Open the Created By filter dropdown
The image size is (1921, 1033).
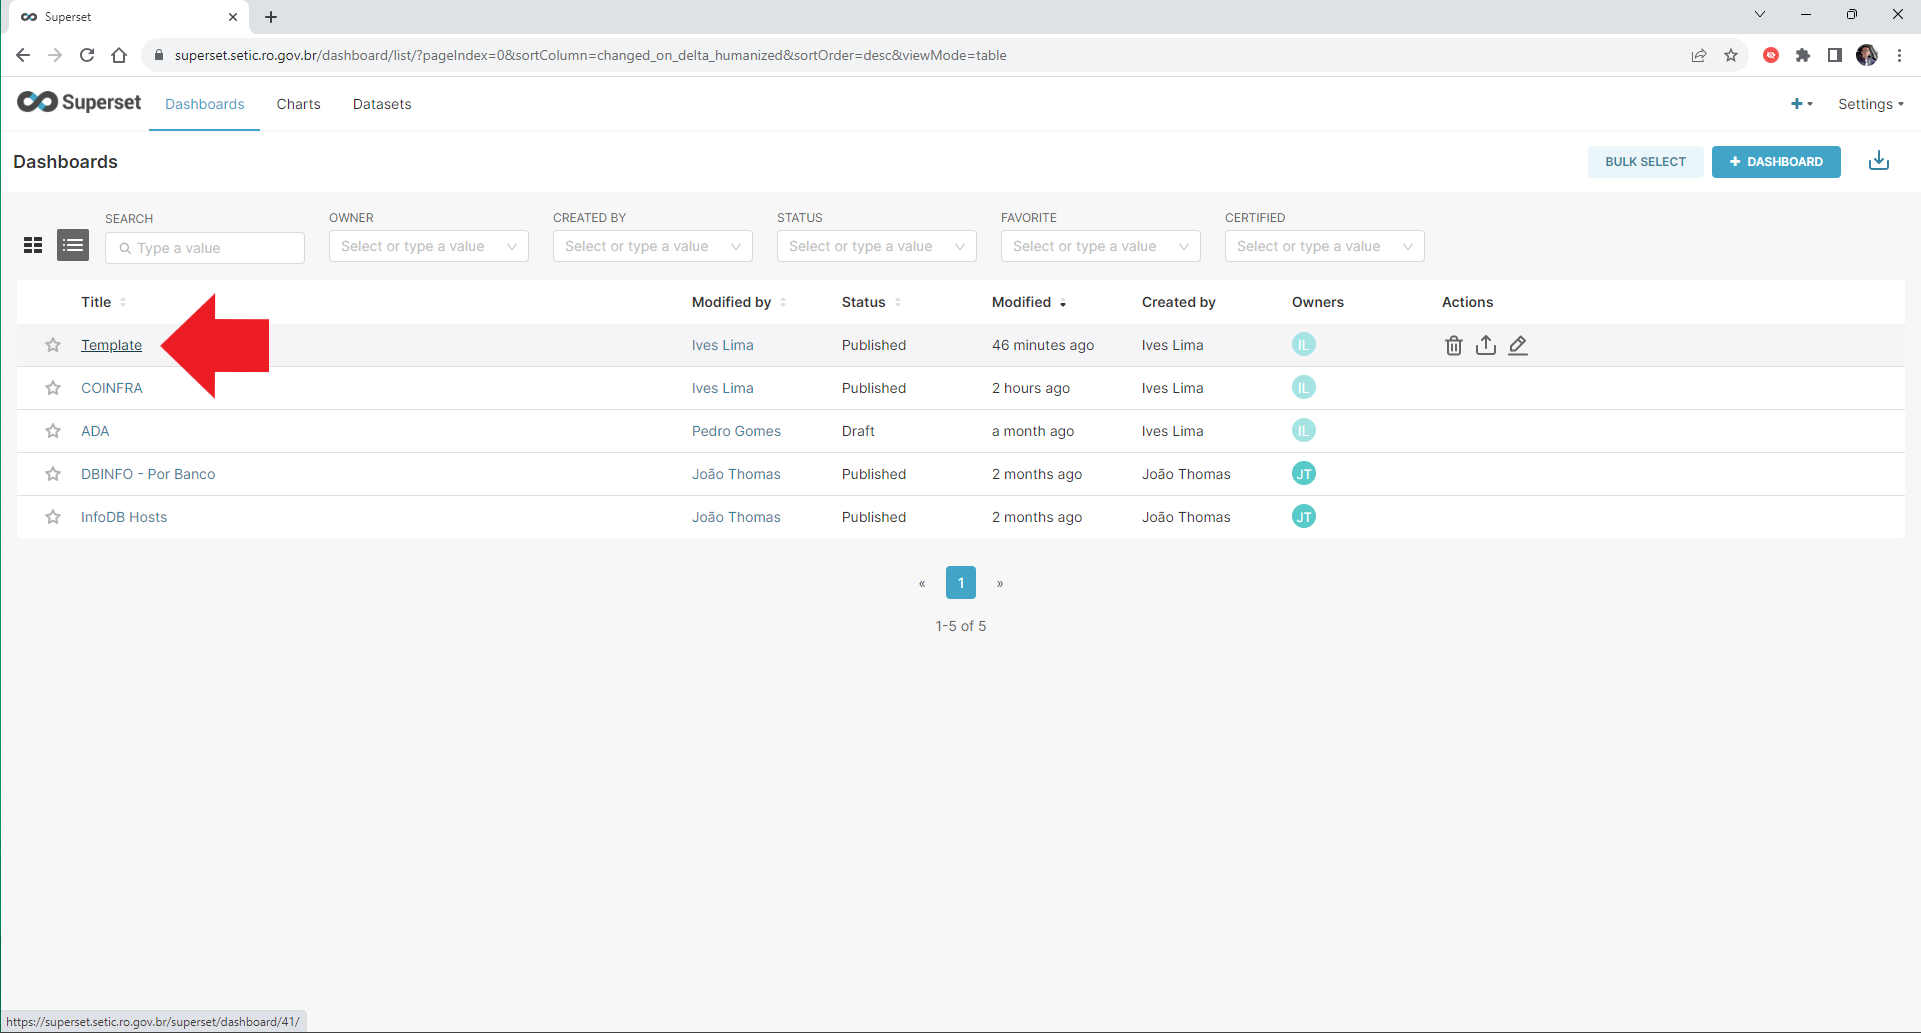653,246
